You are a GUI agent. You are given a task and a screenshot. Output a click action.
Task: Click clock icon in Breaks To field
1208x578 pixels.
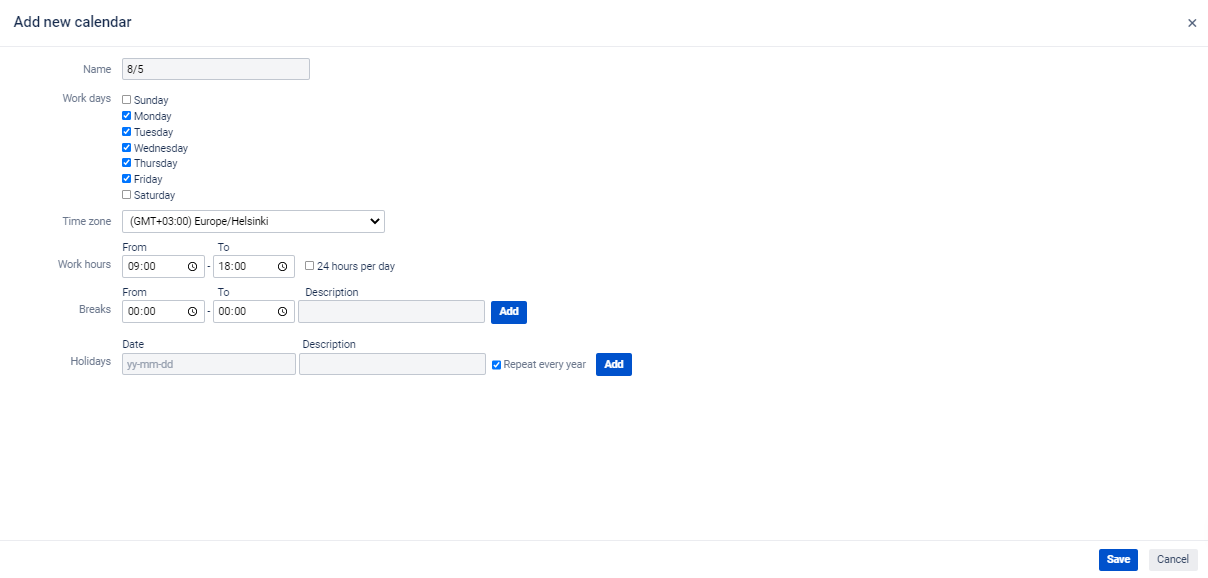coord(282,312)
